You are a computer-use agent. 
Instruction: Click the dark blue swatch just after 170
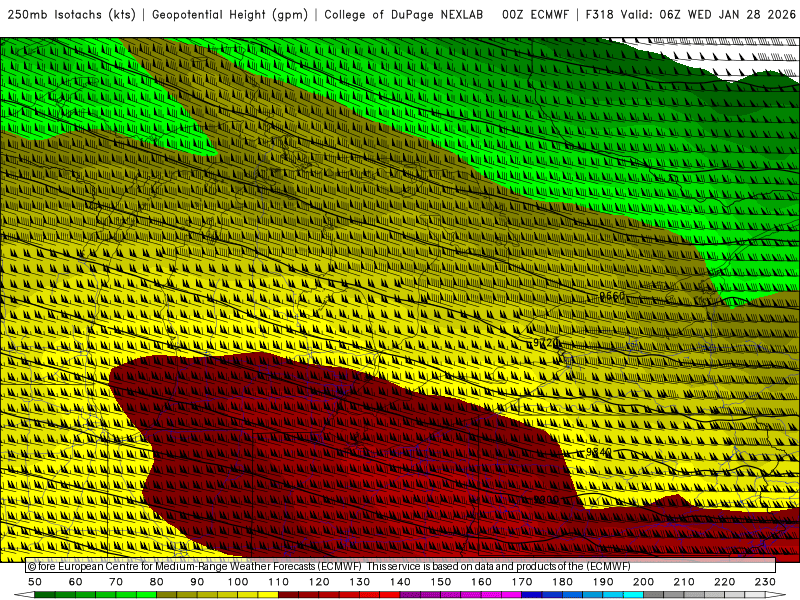[x=532, y=595]
